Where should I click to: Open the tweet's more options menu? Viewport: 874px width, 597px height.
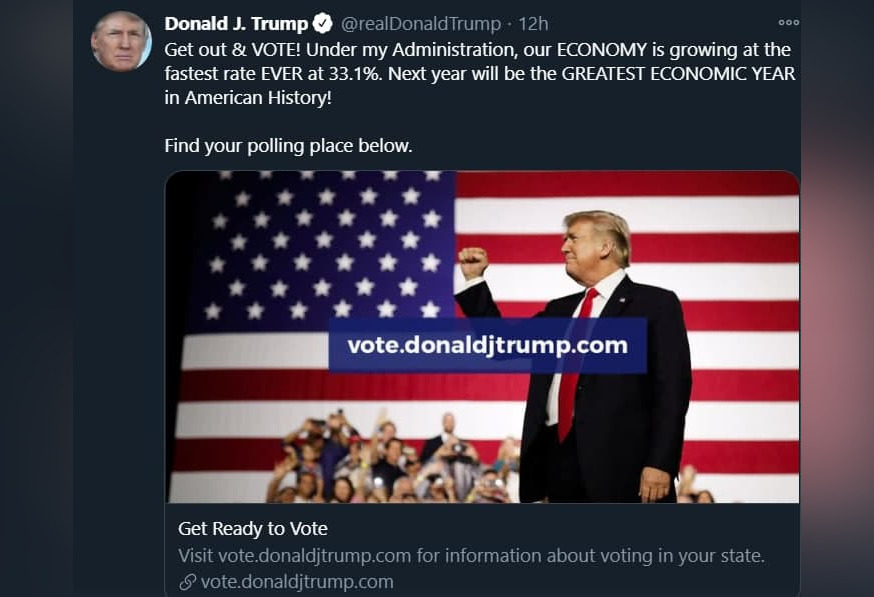coord(788,23)
